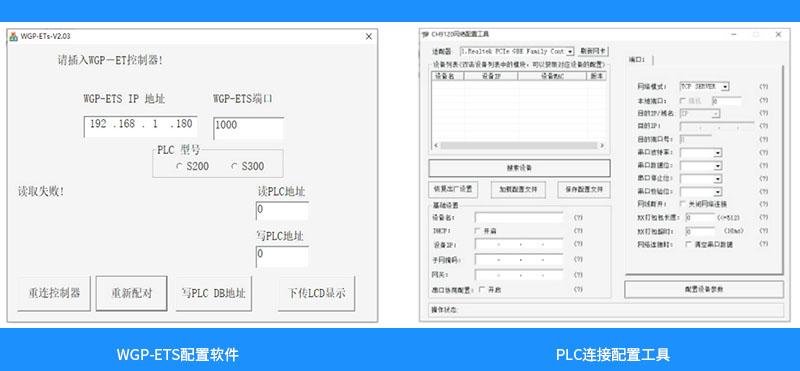Open the 目的IP/域名 type dropdown

(x=716, y=113)
